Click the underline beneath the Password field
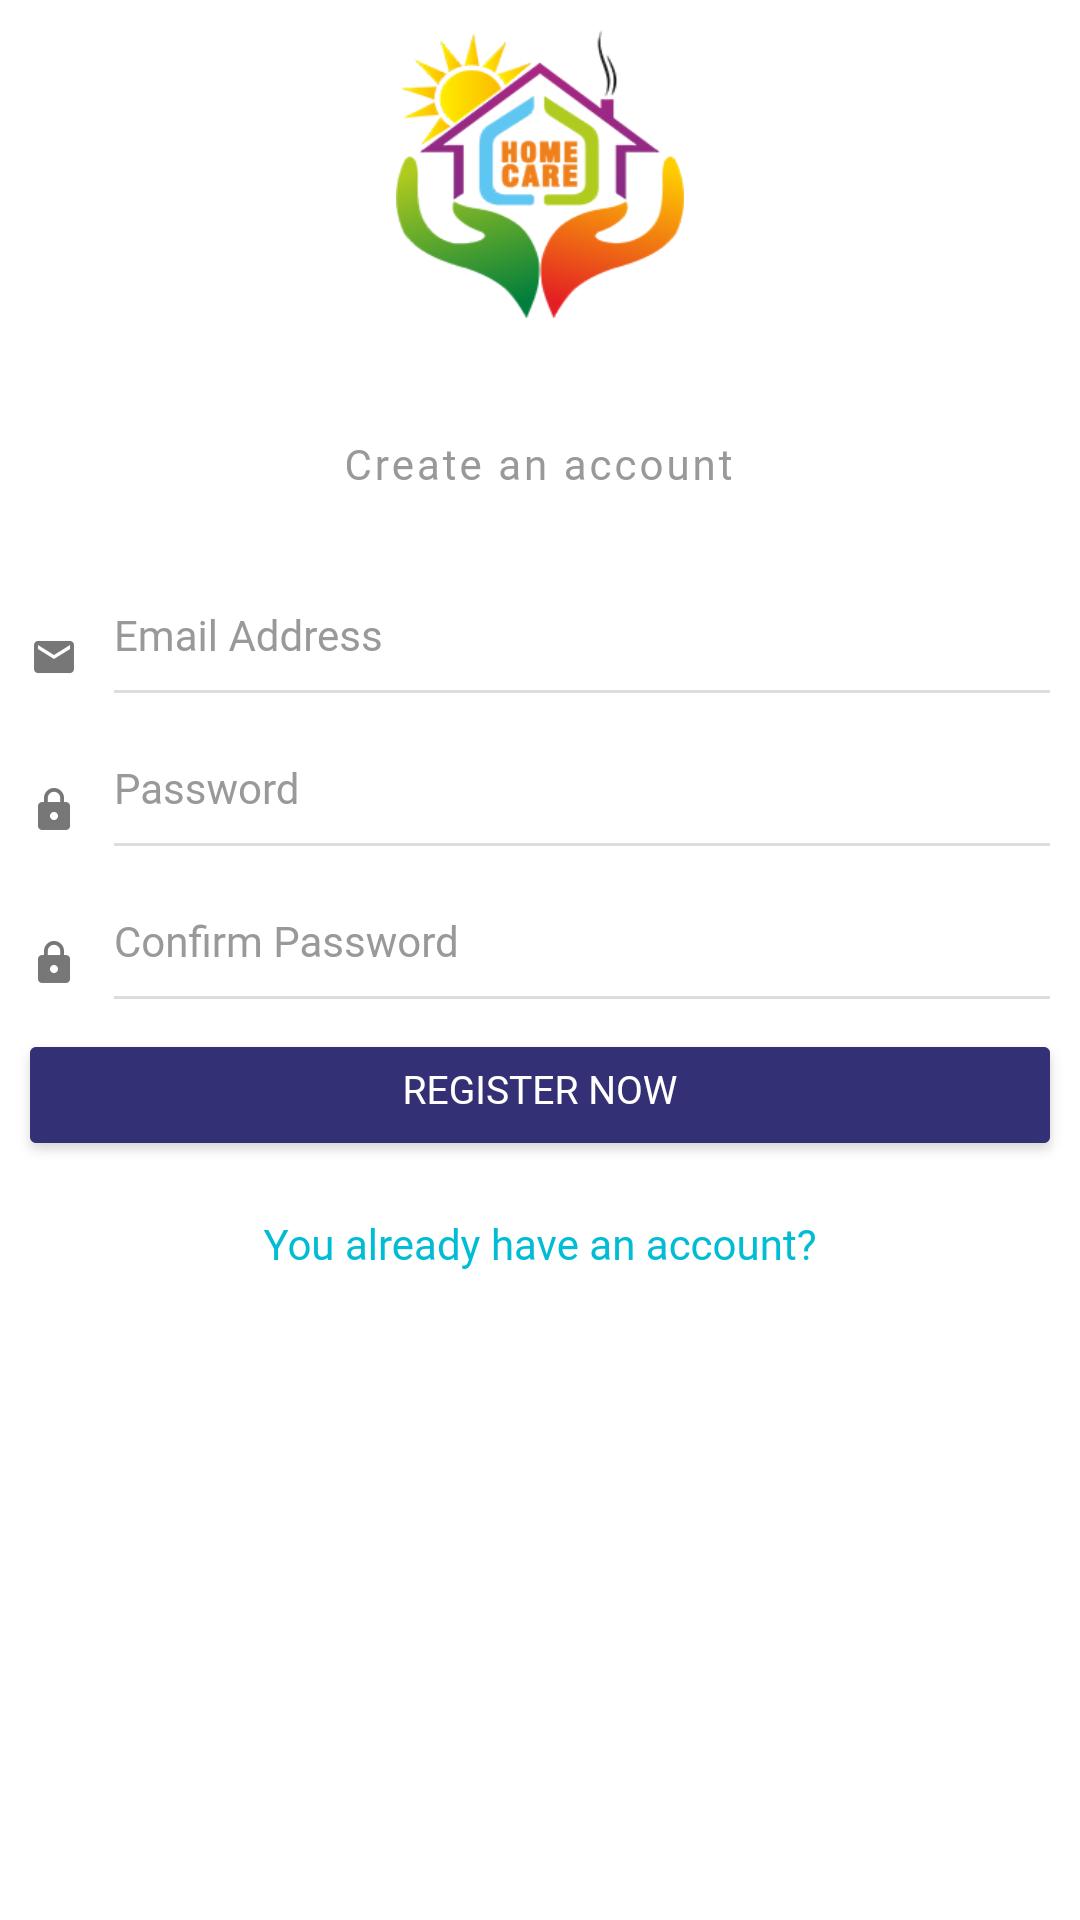This screenshot has width=1080, height=1920. click(x=580, y=844)
